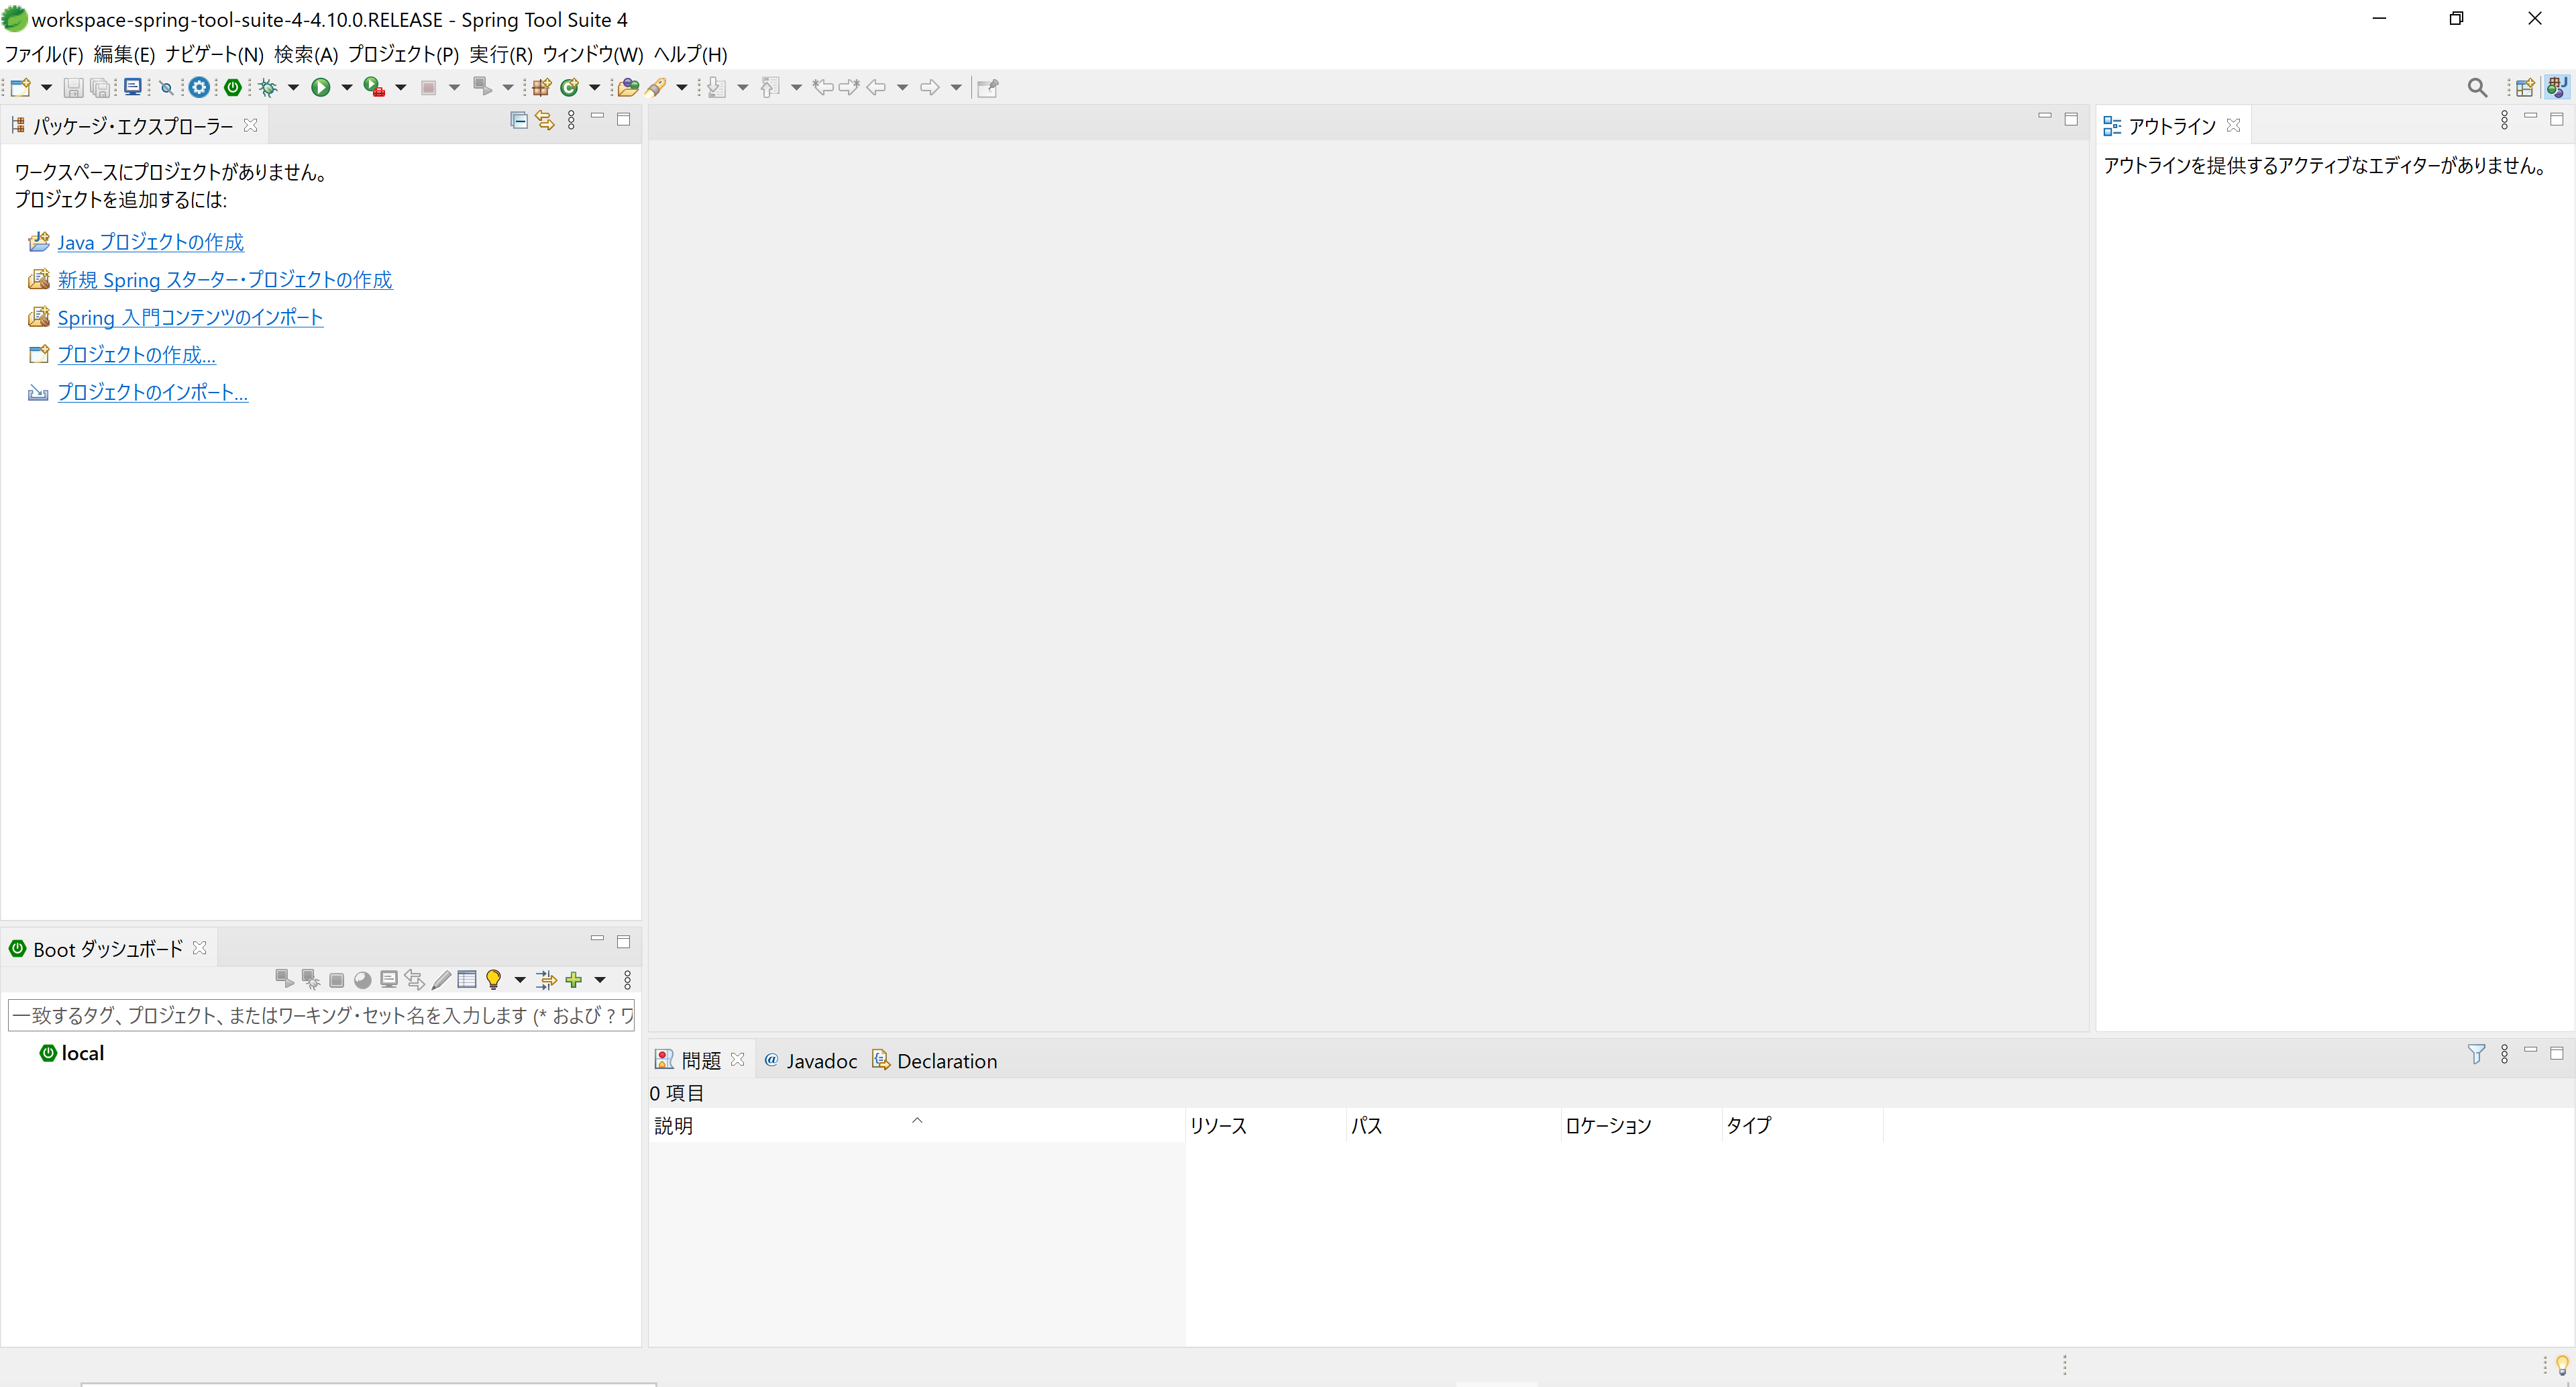This screenshot has width=2576, height=1387.
Task: Open the プロジェクト(P) menu
Action: [x=403, y=54]
